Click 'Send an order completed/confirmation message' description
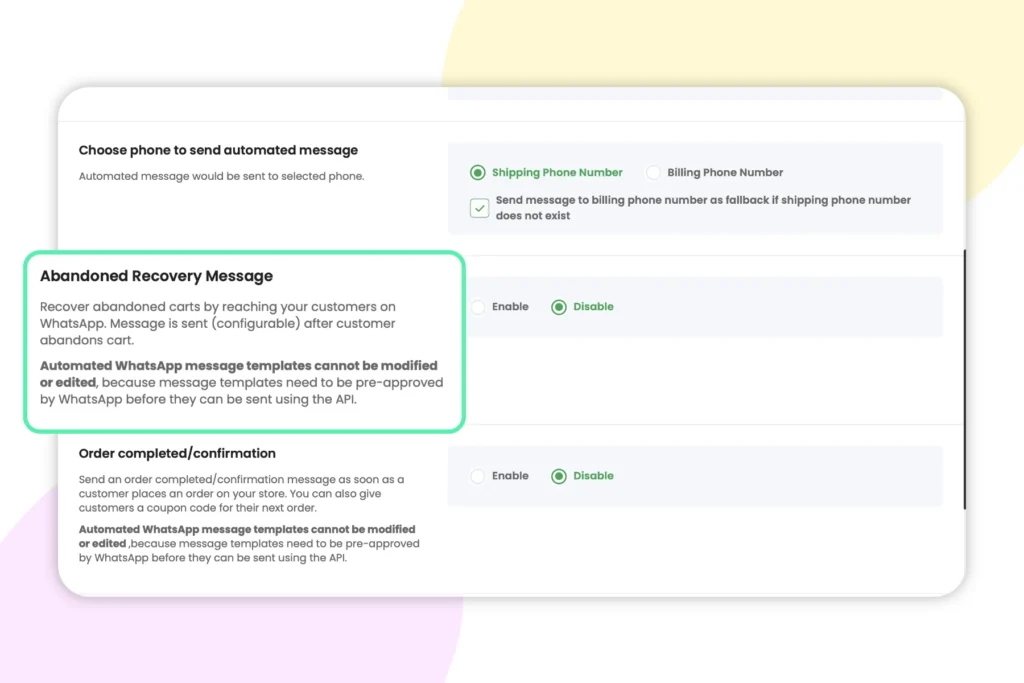 tap(242, 494)
